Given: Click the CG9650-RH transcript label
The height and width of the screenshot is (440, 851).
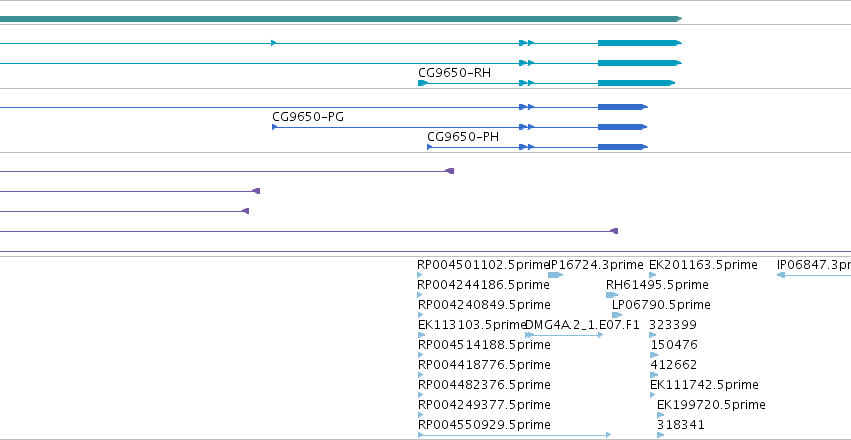Looking at the screenshot, I should tap(454, 73).
